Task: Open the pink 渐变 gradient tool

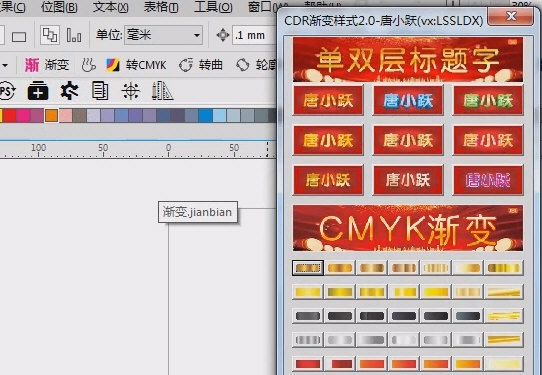Action: pos(47,65)
